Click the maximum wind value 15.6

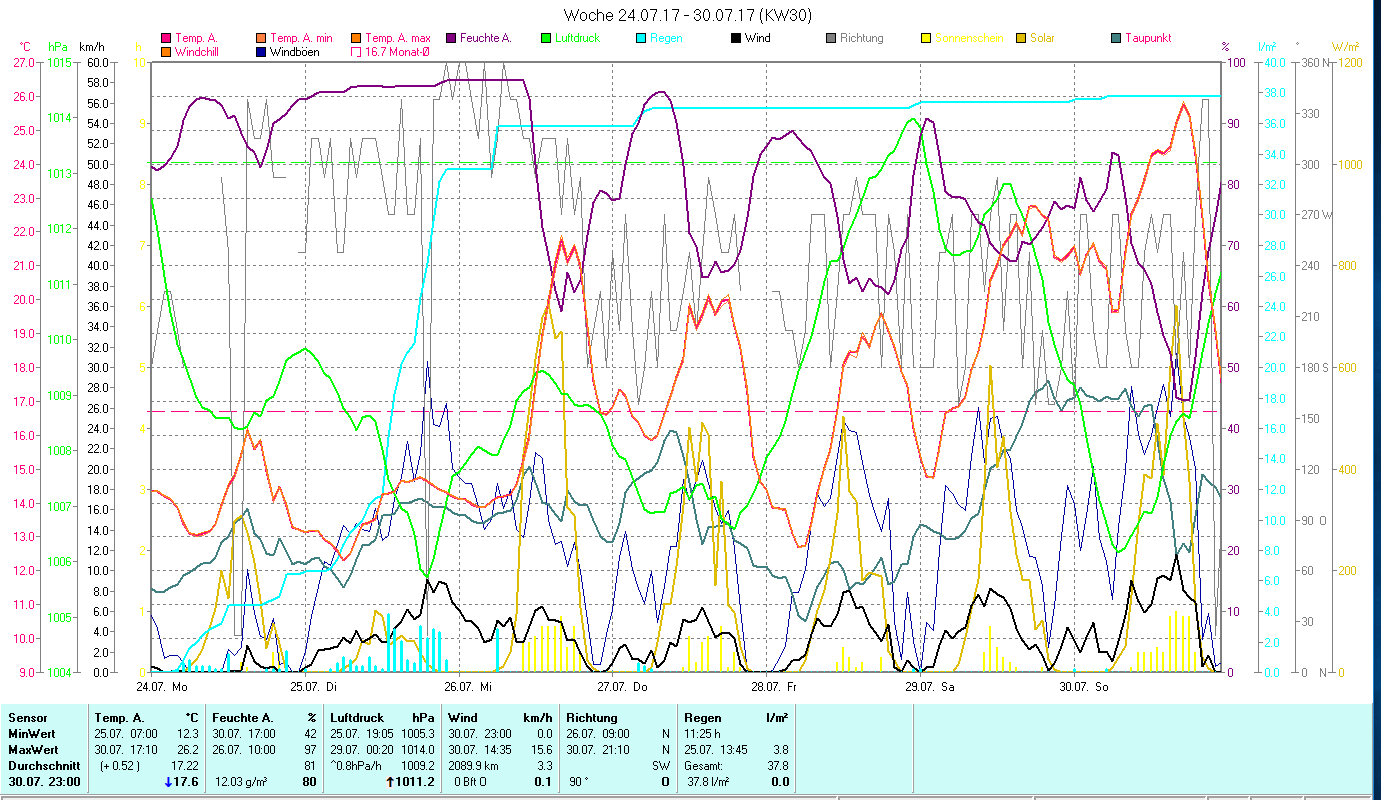542,749
